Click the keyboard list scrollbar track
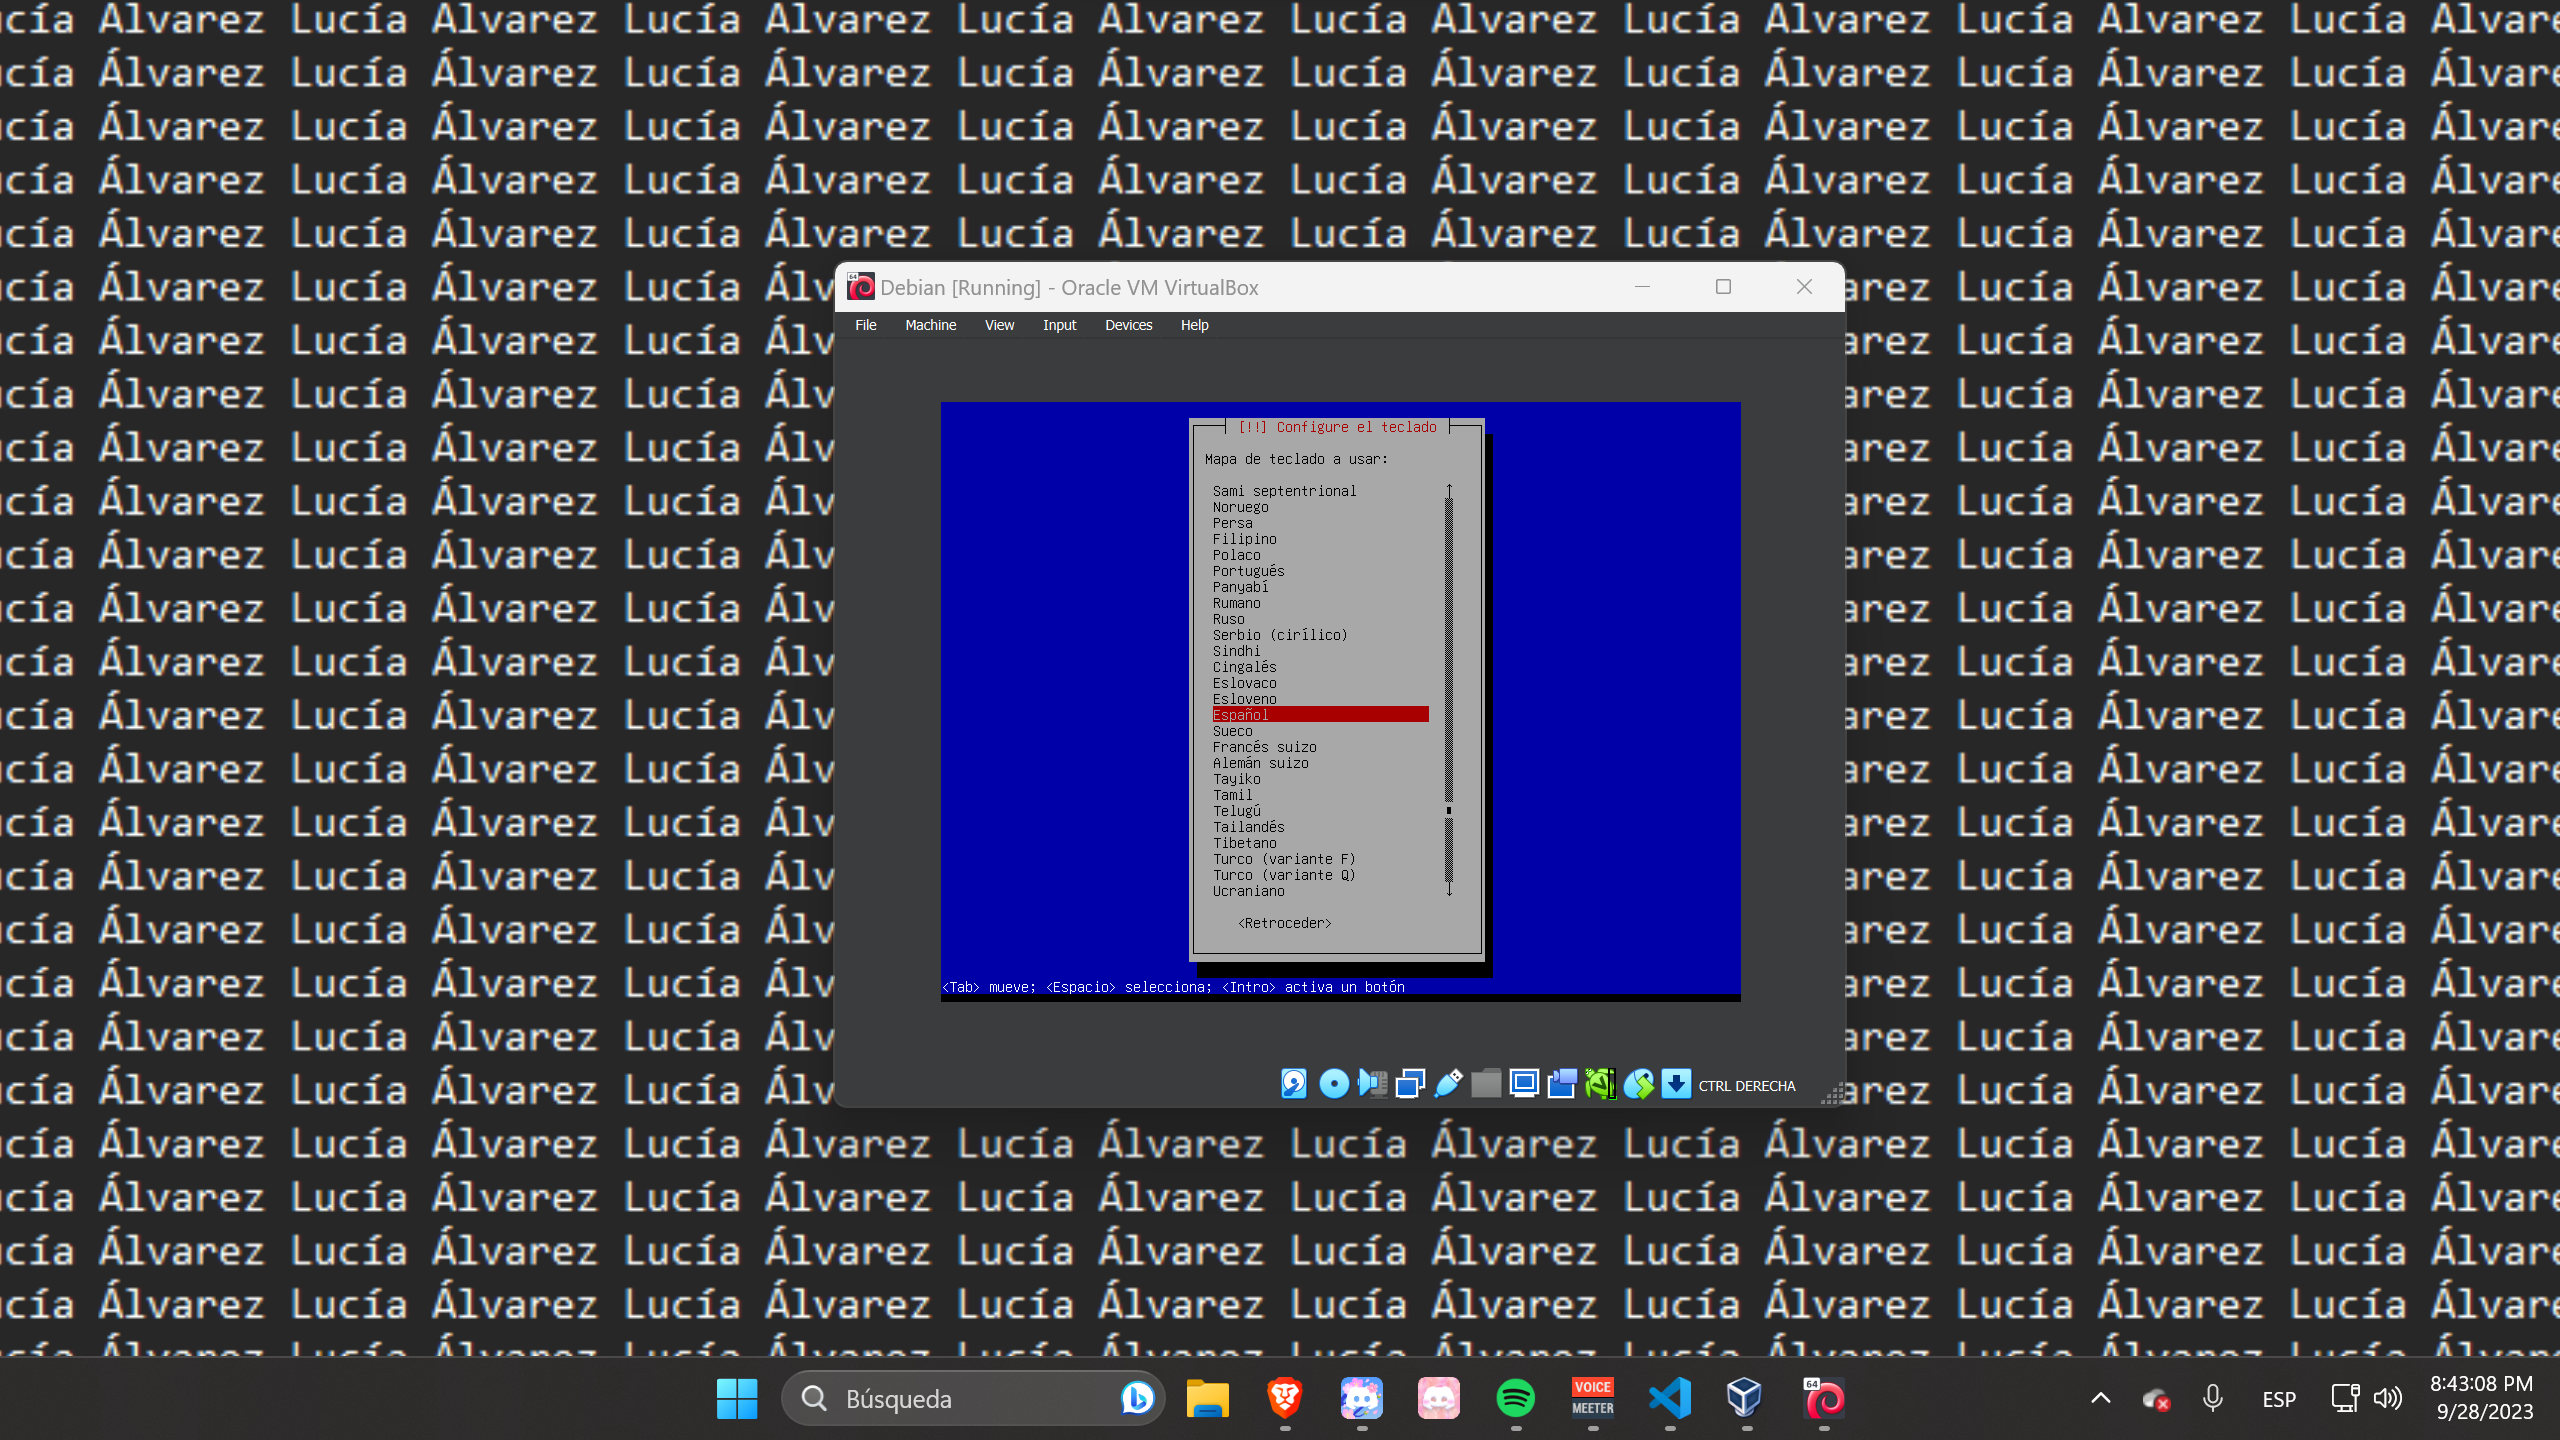 (x=1448, y=650)
